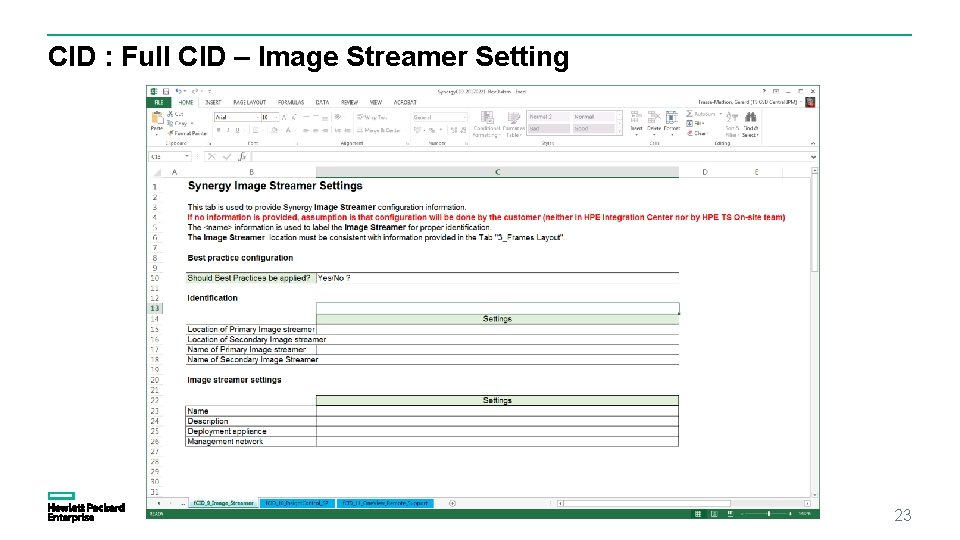Switch to Normal view icon in status bar

click(x=697, y=514)
